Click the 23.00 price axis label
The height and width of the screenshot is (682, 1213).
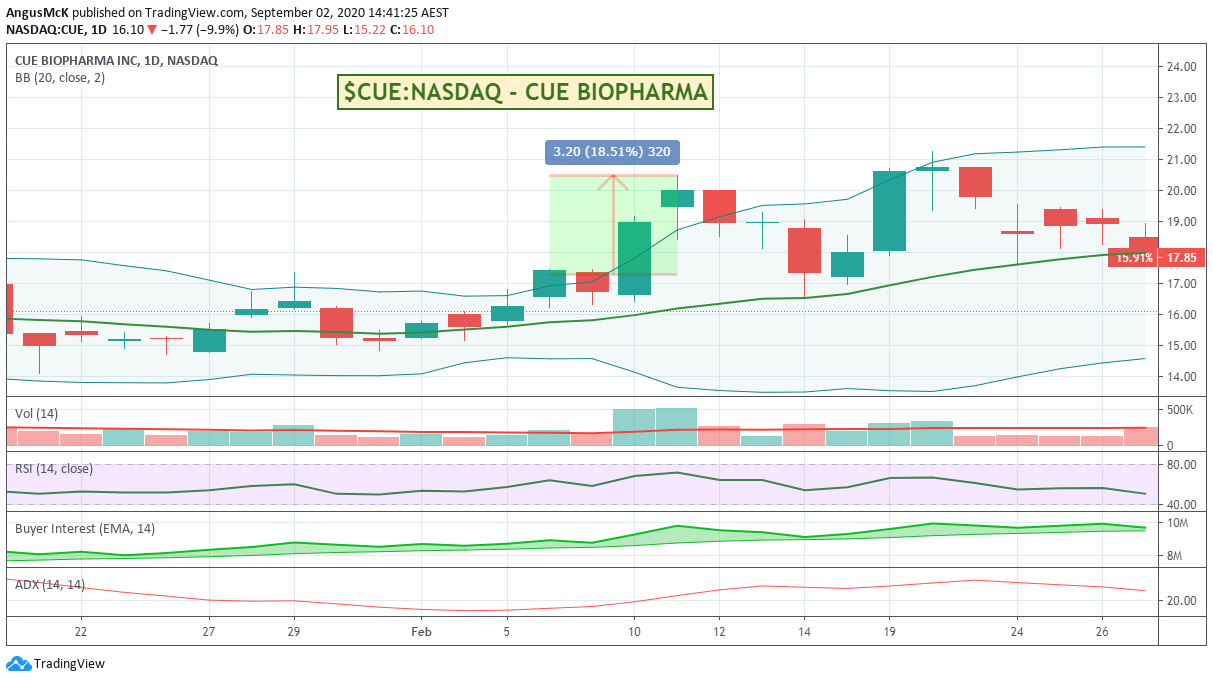tap(1181, 98)
